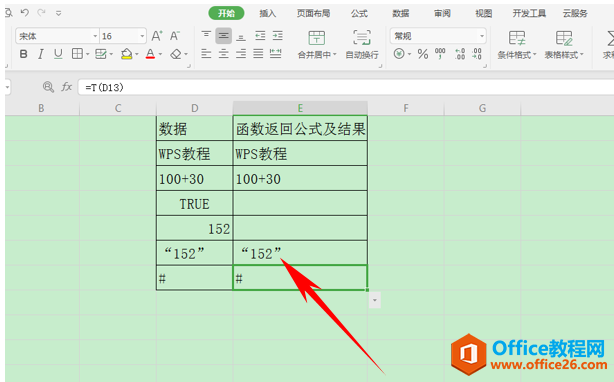Viewport: 614px width, 382px height.
Task: Click the cell borders icon
Action: click(x=77, y=54)
